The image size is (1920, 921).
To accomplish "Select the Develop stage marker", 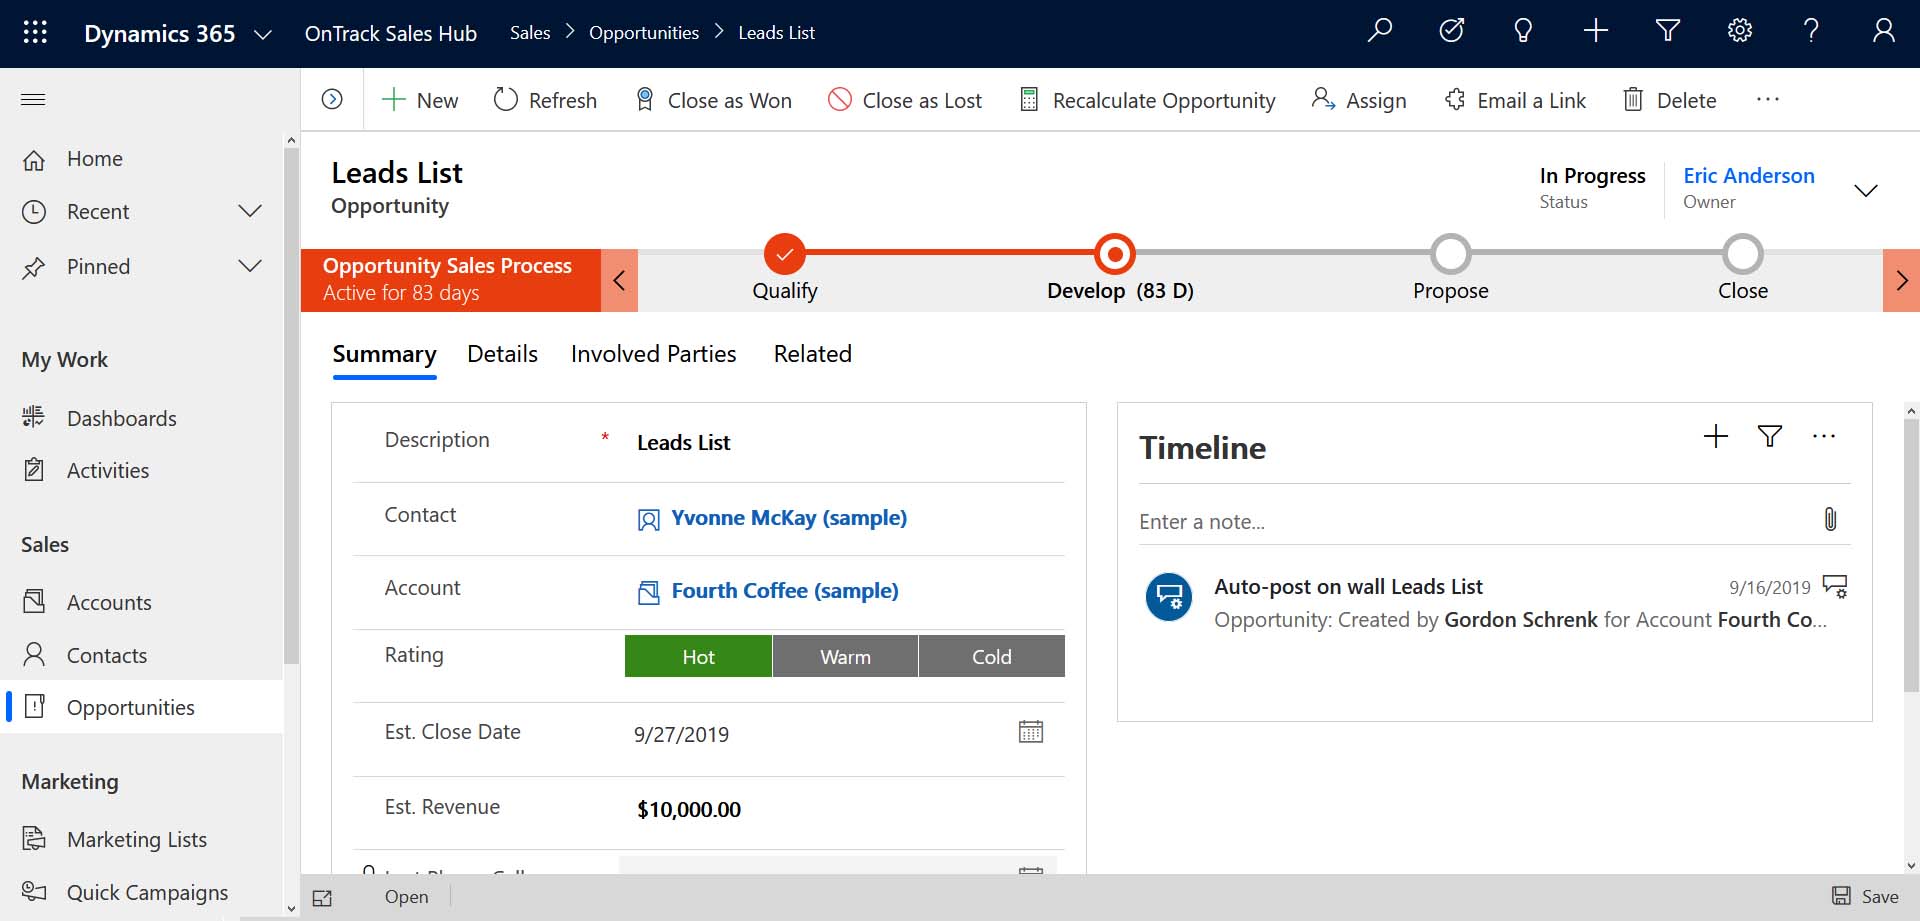I will (1115, 254).
